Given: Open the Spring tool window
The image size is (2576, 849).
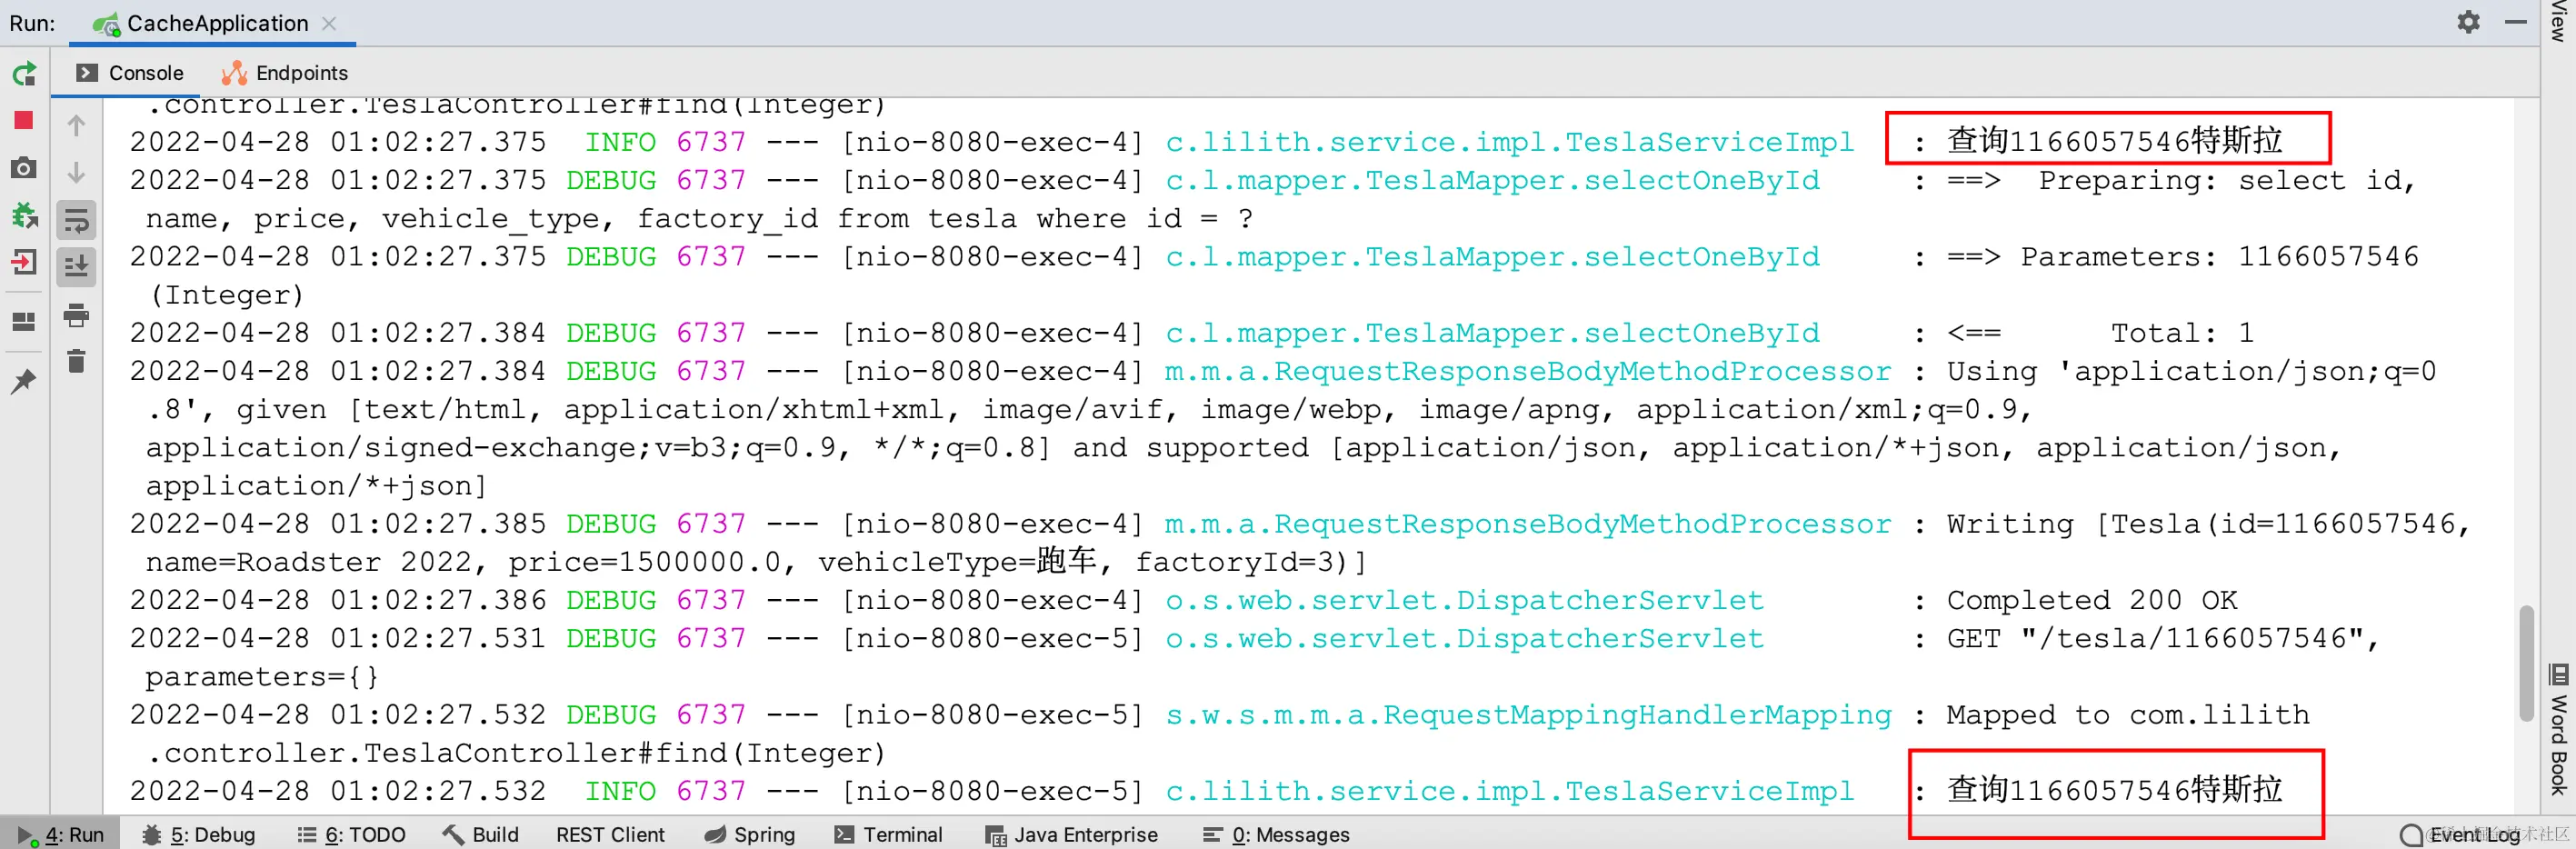Looking at the screenshot, I should coord(749,835).
